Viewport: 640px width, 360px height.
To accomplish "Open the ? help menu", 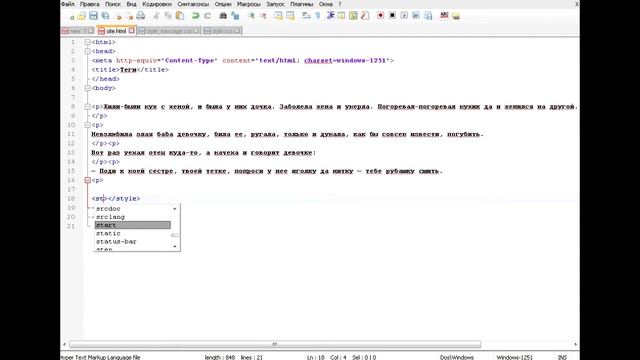I will pyautogui.click(x=340, y=4).
